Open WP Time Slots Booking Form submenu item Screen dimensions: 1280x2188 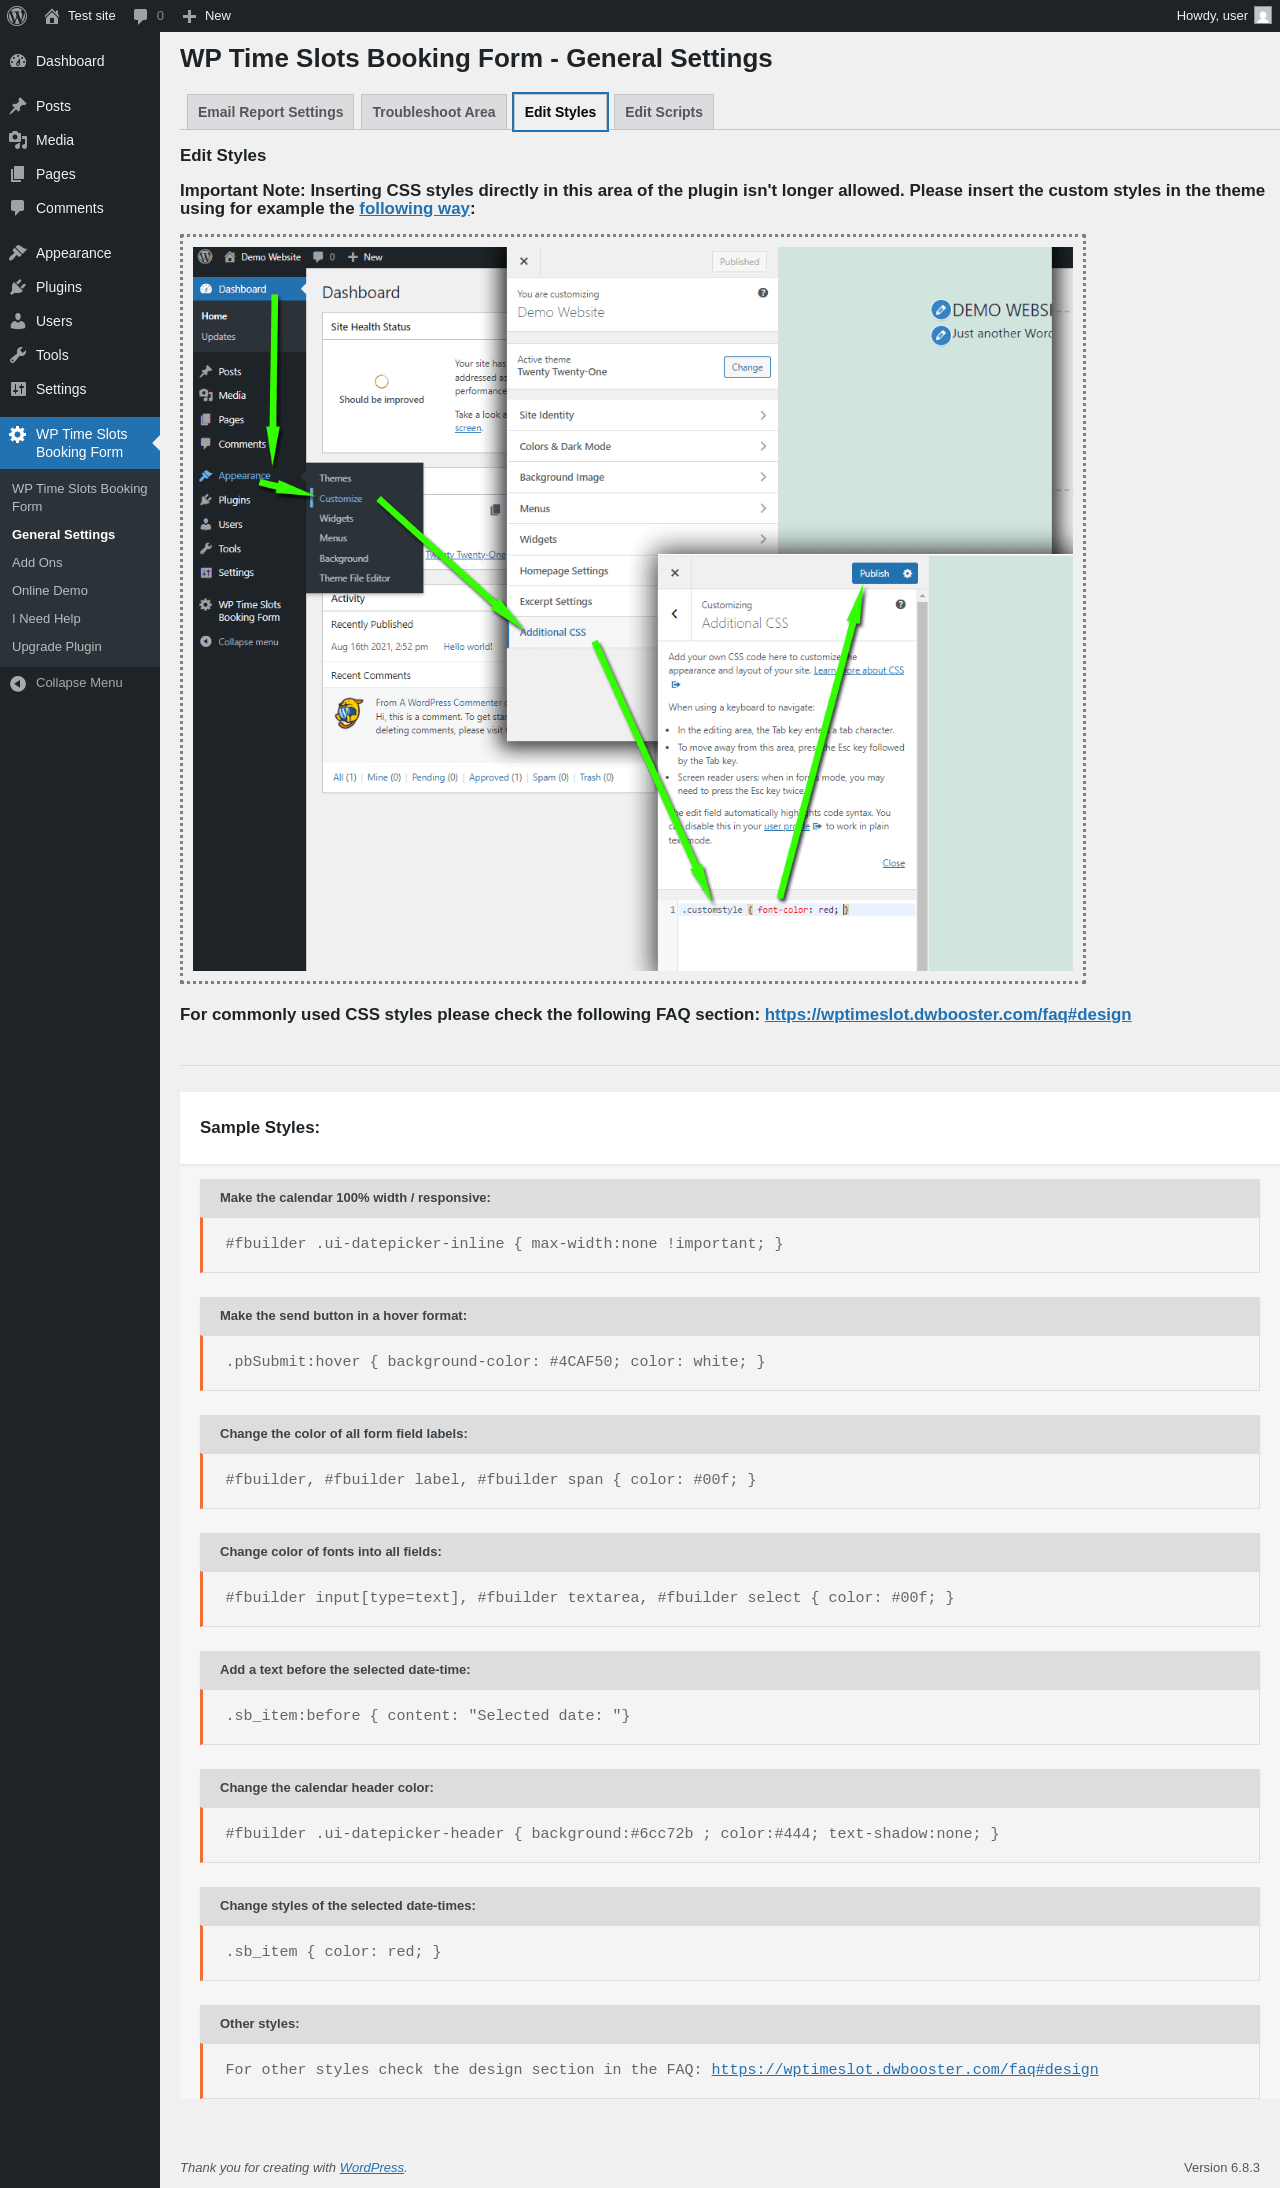[x=80, y=497]
